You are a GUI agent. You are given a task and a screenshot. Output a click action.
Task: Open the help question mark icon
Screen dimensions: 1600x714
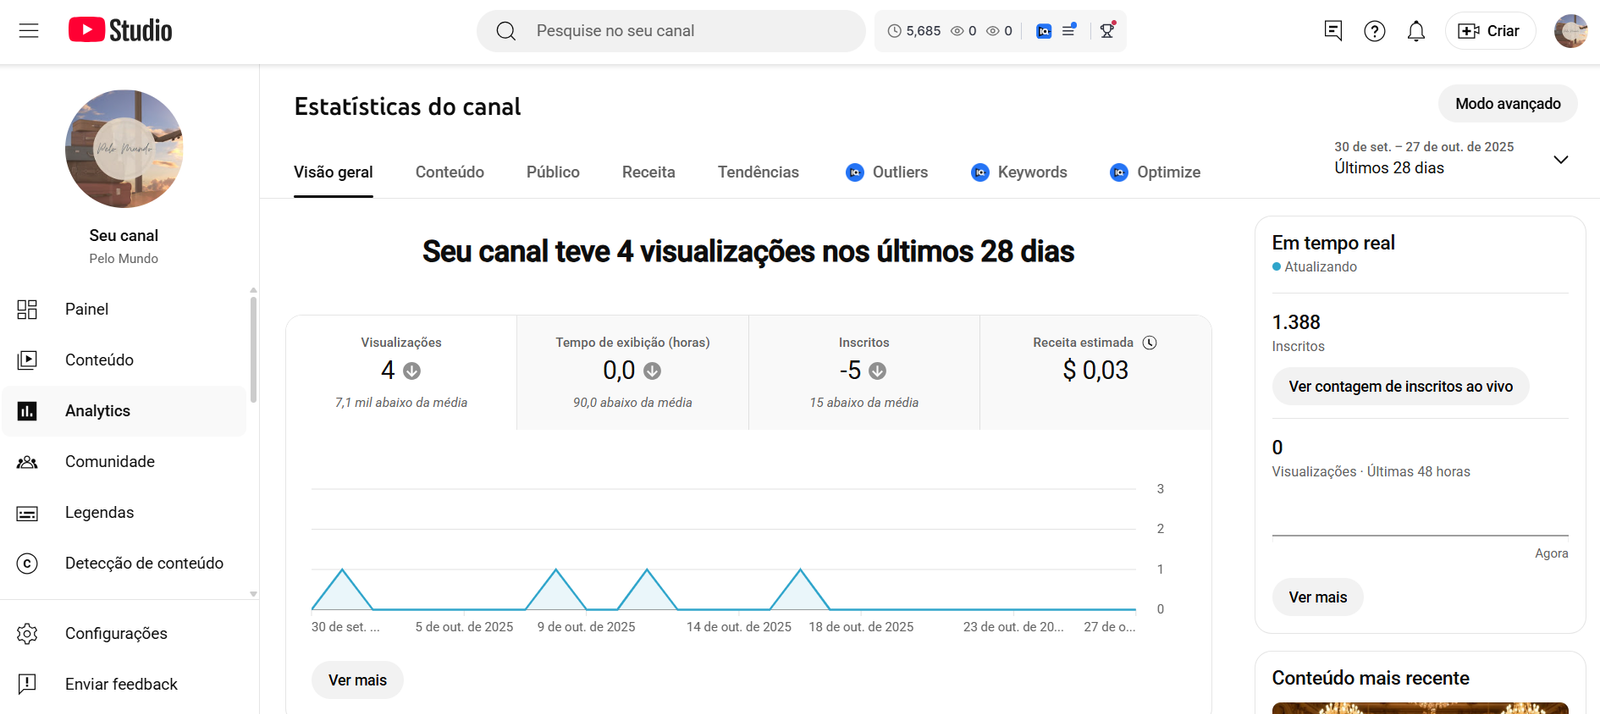coord(1375,31)
